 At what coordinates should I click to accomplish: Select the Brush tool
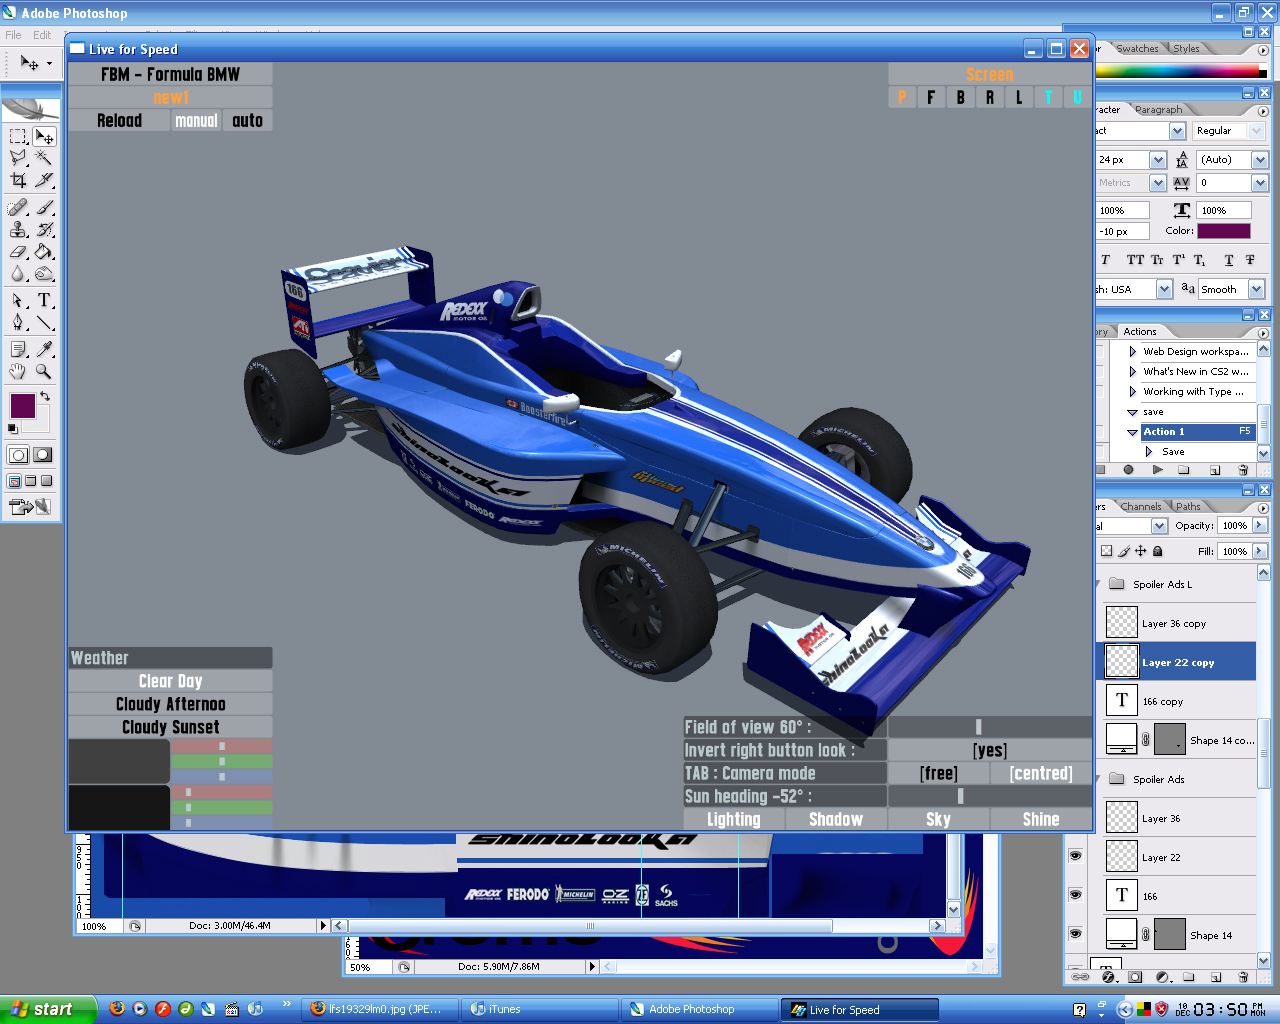click(x=44, y=207)
